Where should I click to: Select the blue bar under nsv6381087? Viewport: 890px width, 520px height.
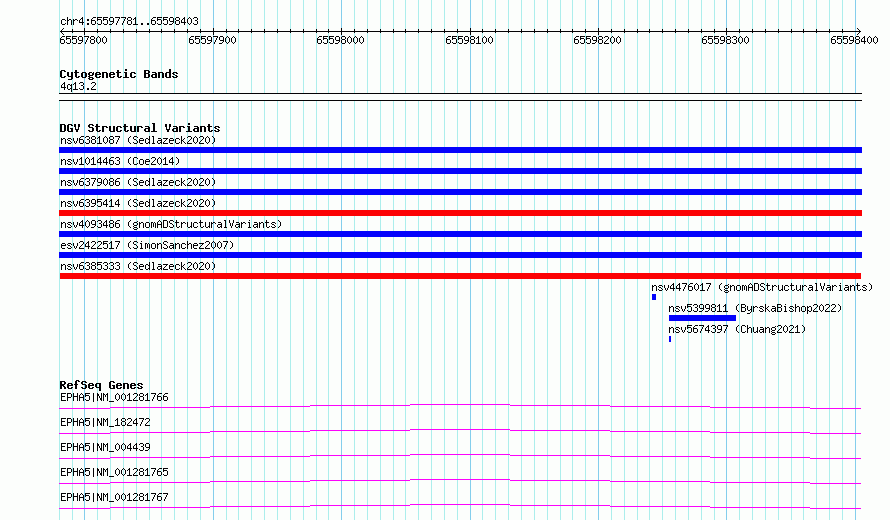pyautogui.click(x=460, y=150)
